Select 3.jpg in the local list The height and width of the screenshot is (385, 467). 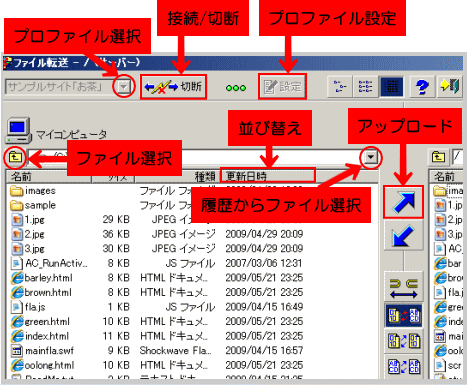pyautogui.click(x=28, y=249)
